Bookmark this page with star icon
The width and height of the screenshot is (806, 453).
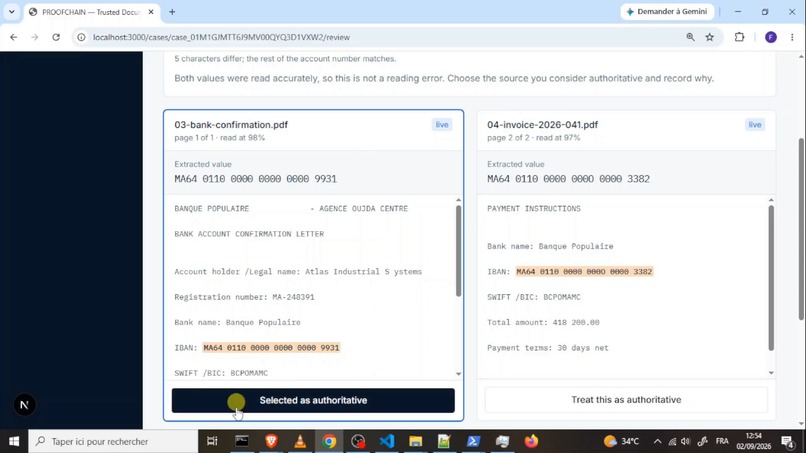pyautogui.click(x=710, y=37)
